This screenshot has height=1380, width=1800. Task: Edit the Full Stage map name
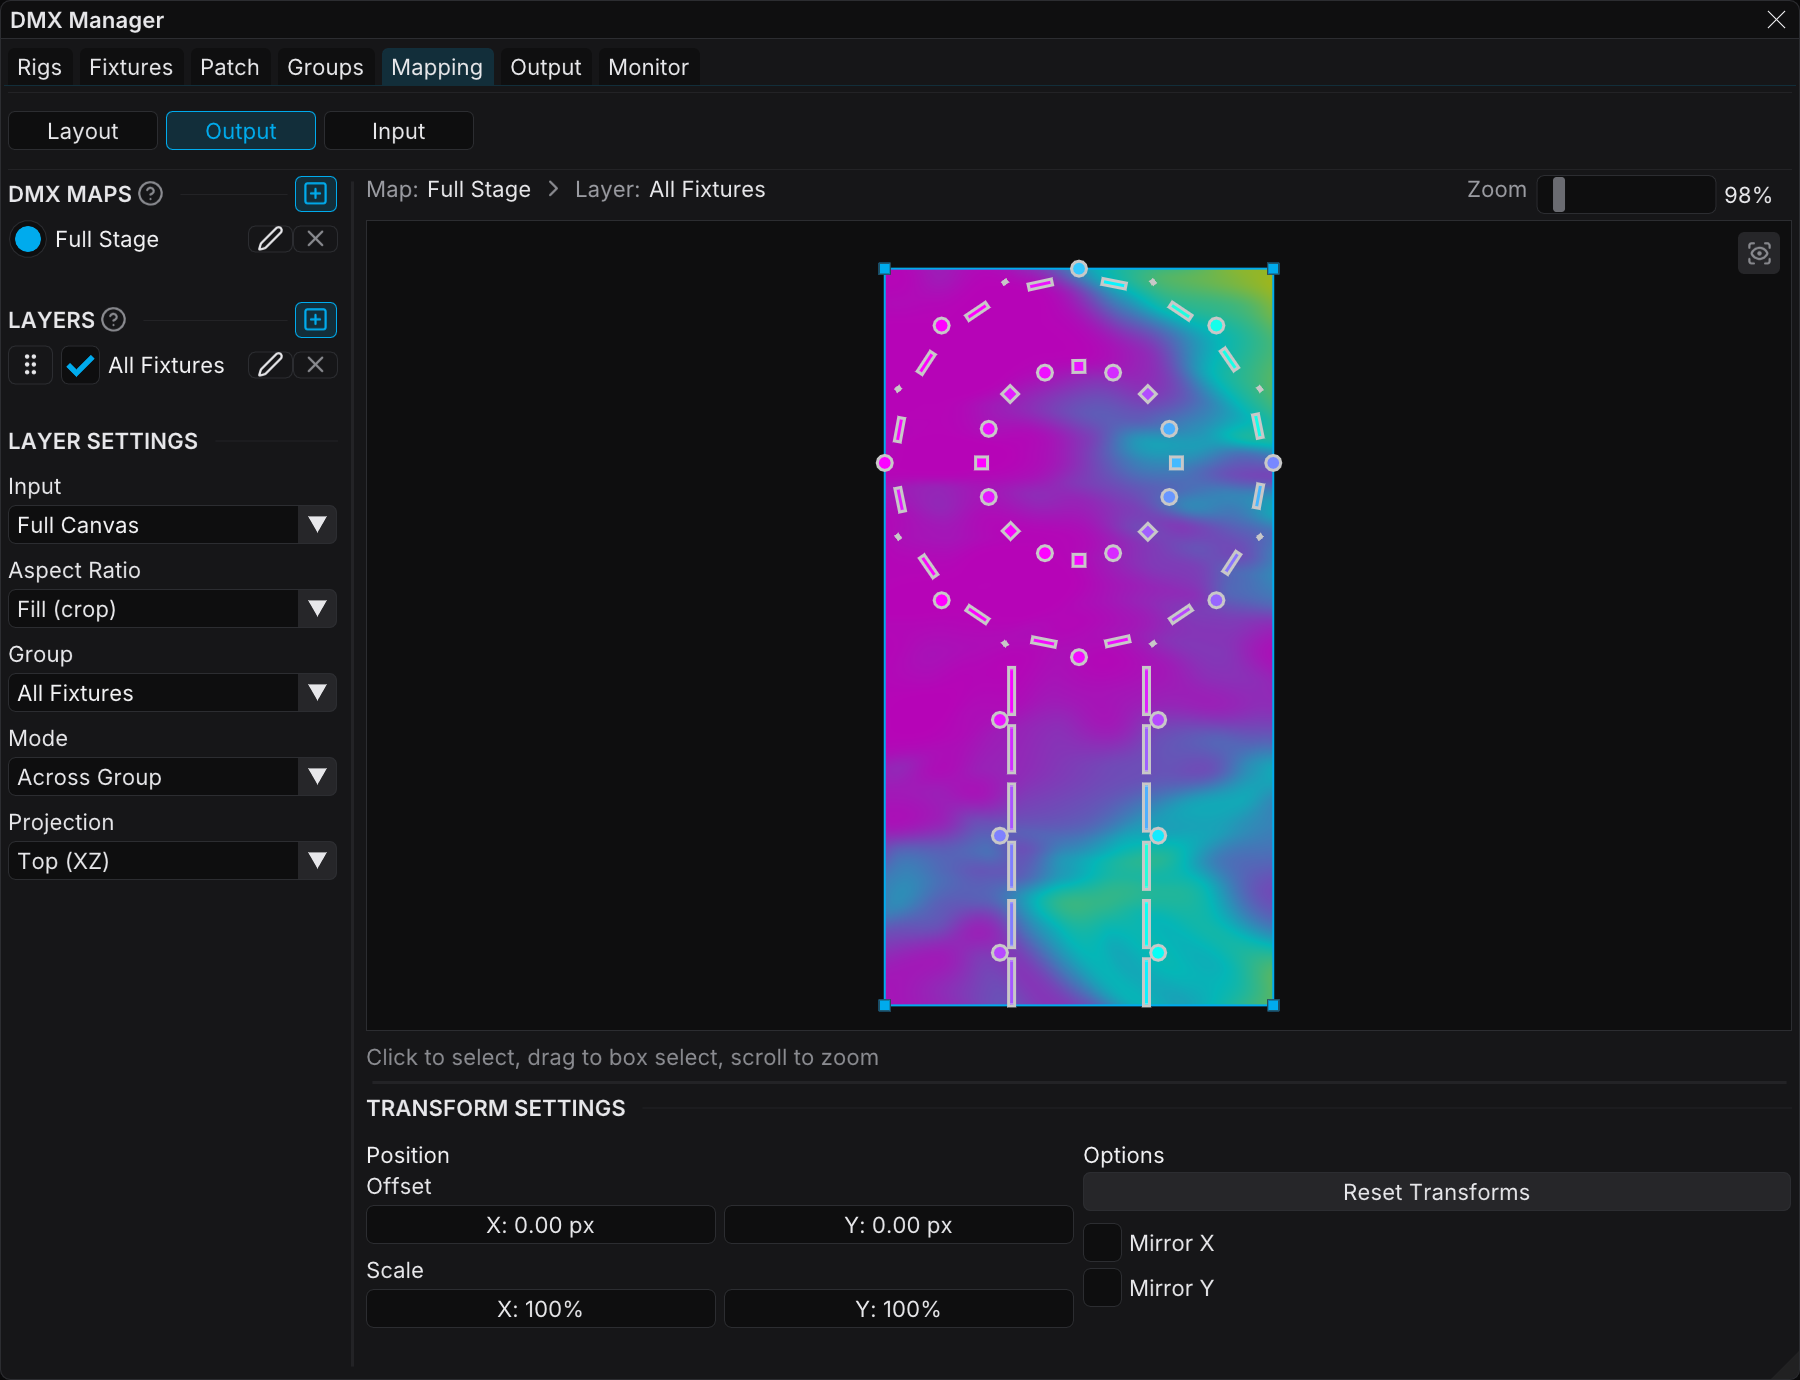[x=270, y=238]
